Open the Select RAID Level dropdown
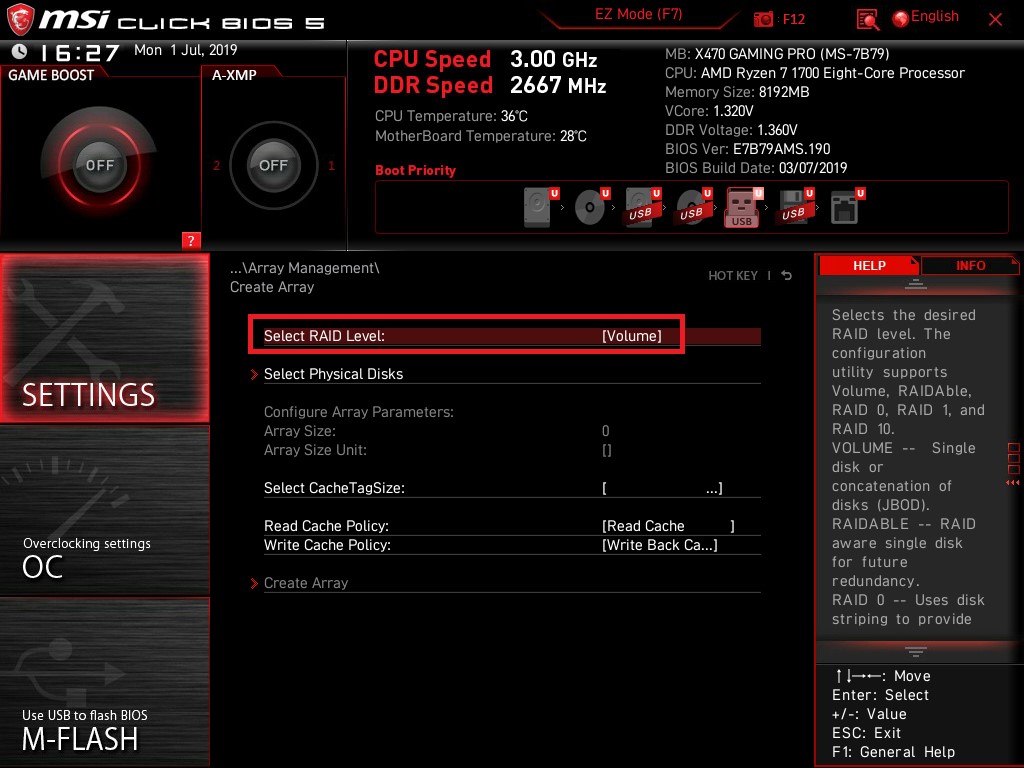This screenshot has width=1024, height=768. pos(631,337)
